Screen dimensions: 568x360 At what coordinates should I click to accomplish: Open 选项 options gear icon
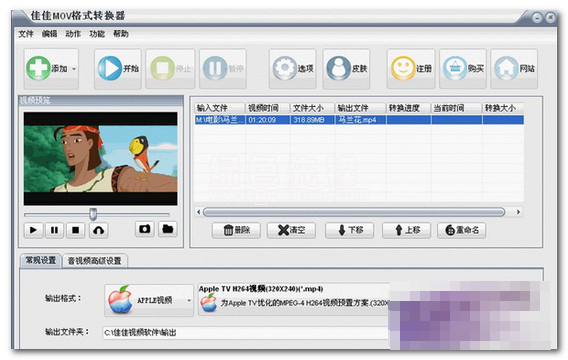coord(284,68)
